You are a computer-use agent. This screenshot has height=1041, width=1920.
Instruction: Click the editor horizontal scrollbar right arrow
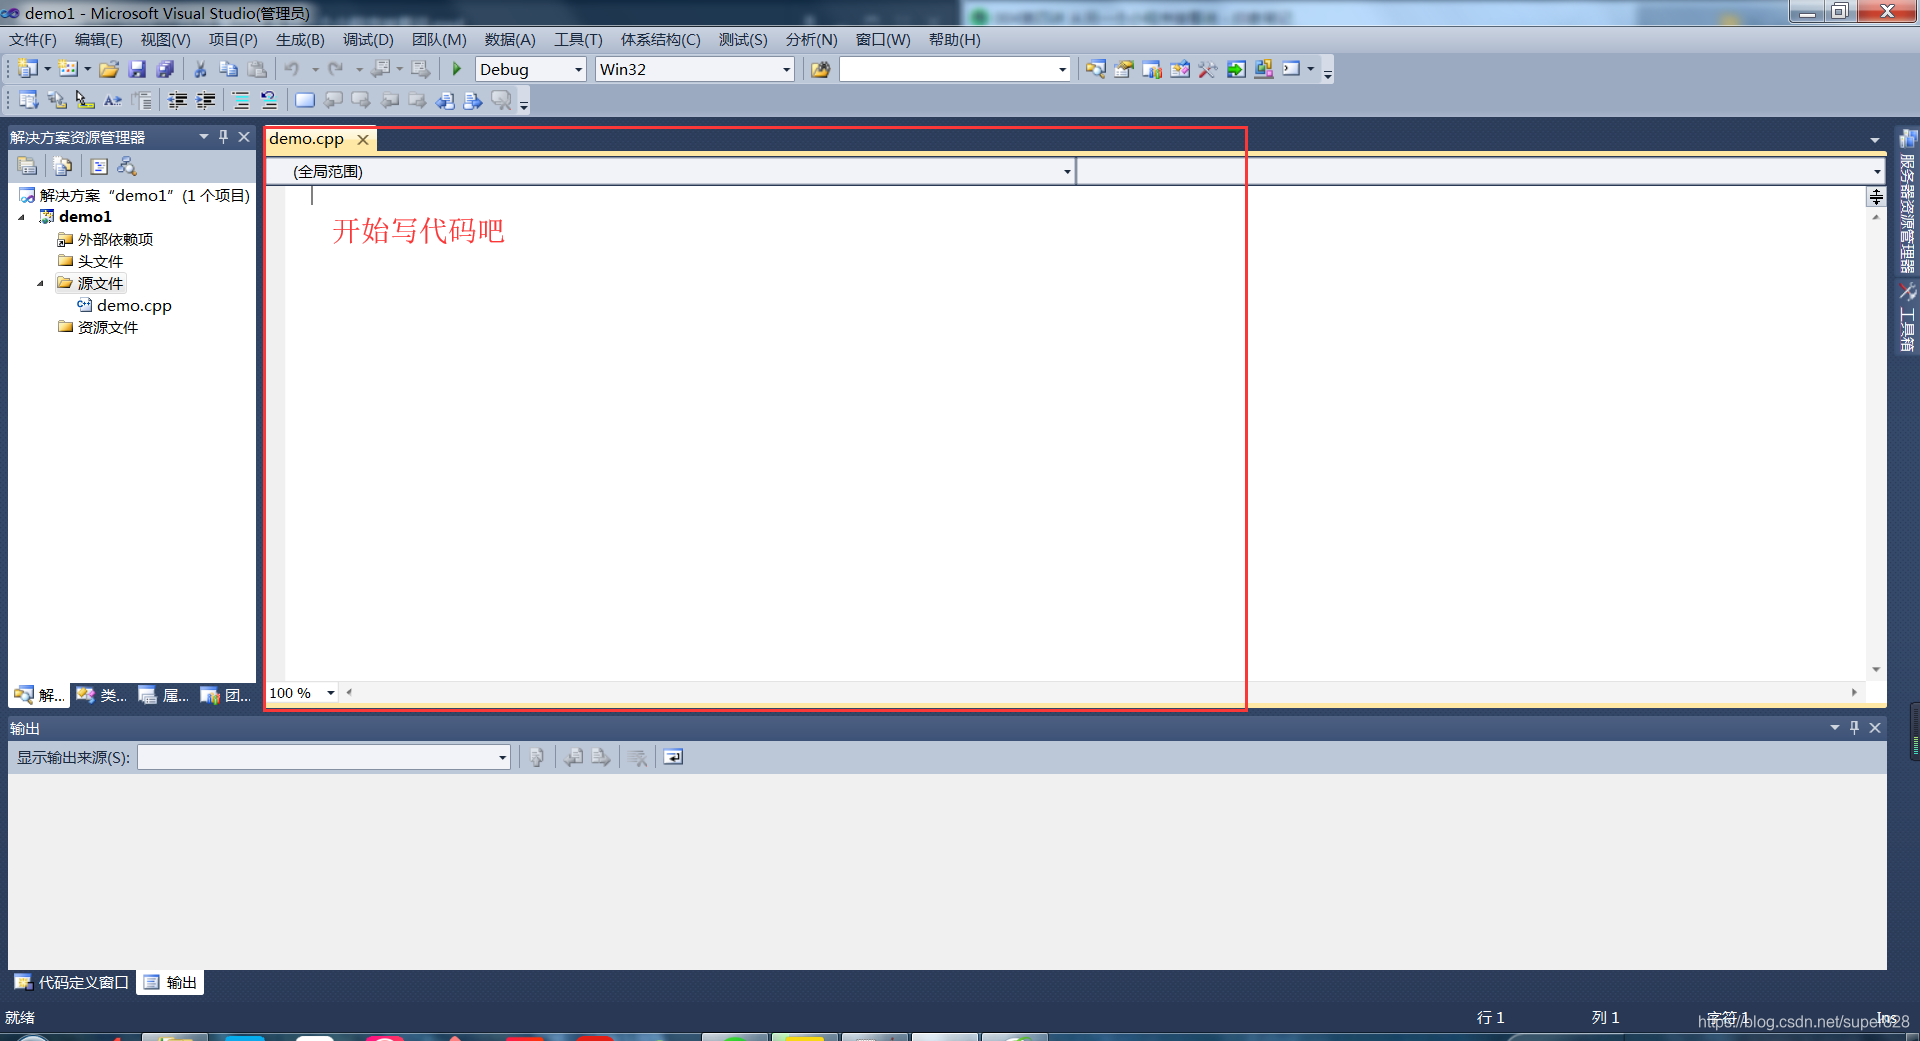(x=1854, y=692)
